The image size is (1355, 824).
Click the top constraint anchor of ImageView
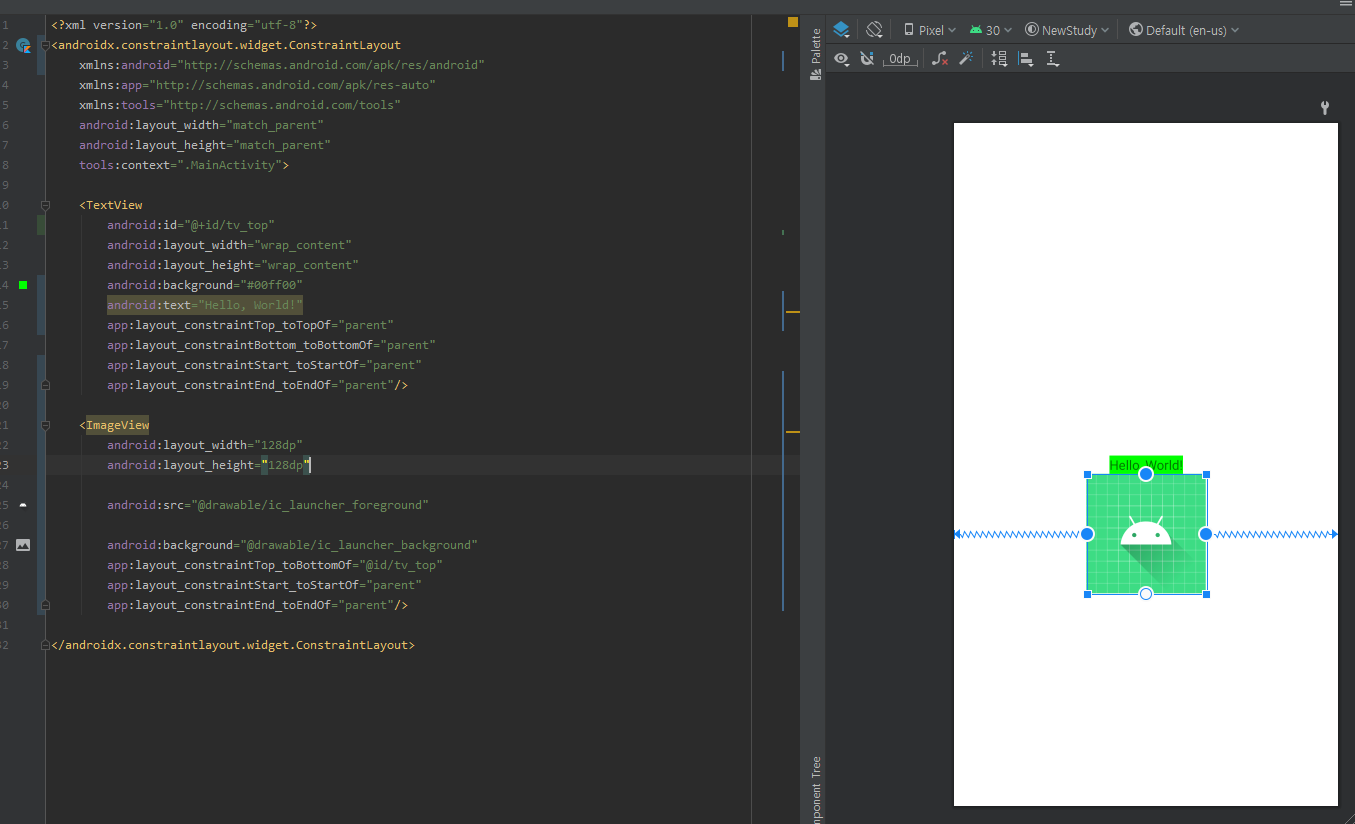1146,474
